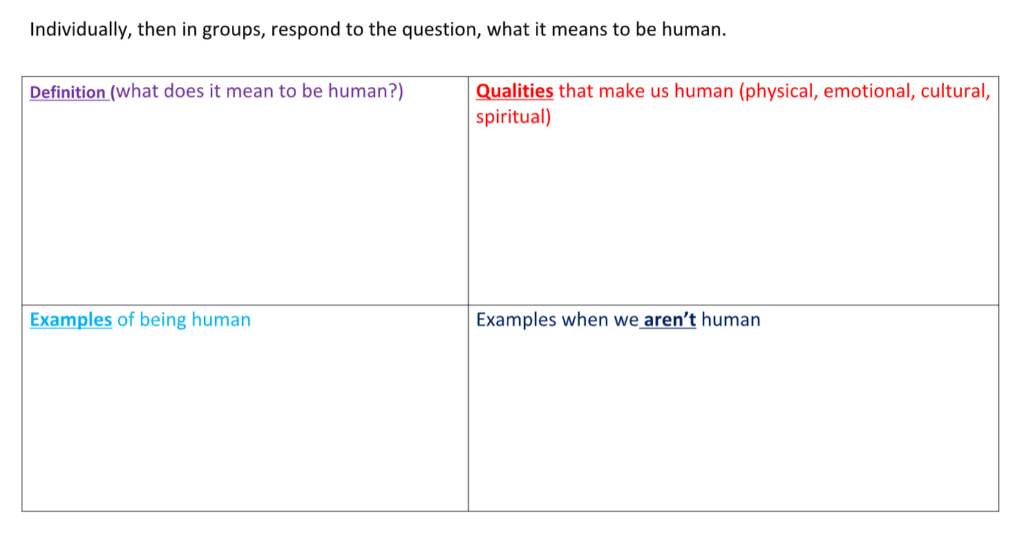Click empty space in "Examples of being human" cell

[244, 420]
